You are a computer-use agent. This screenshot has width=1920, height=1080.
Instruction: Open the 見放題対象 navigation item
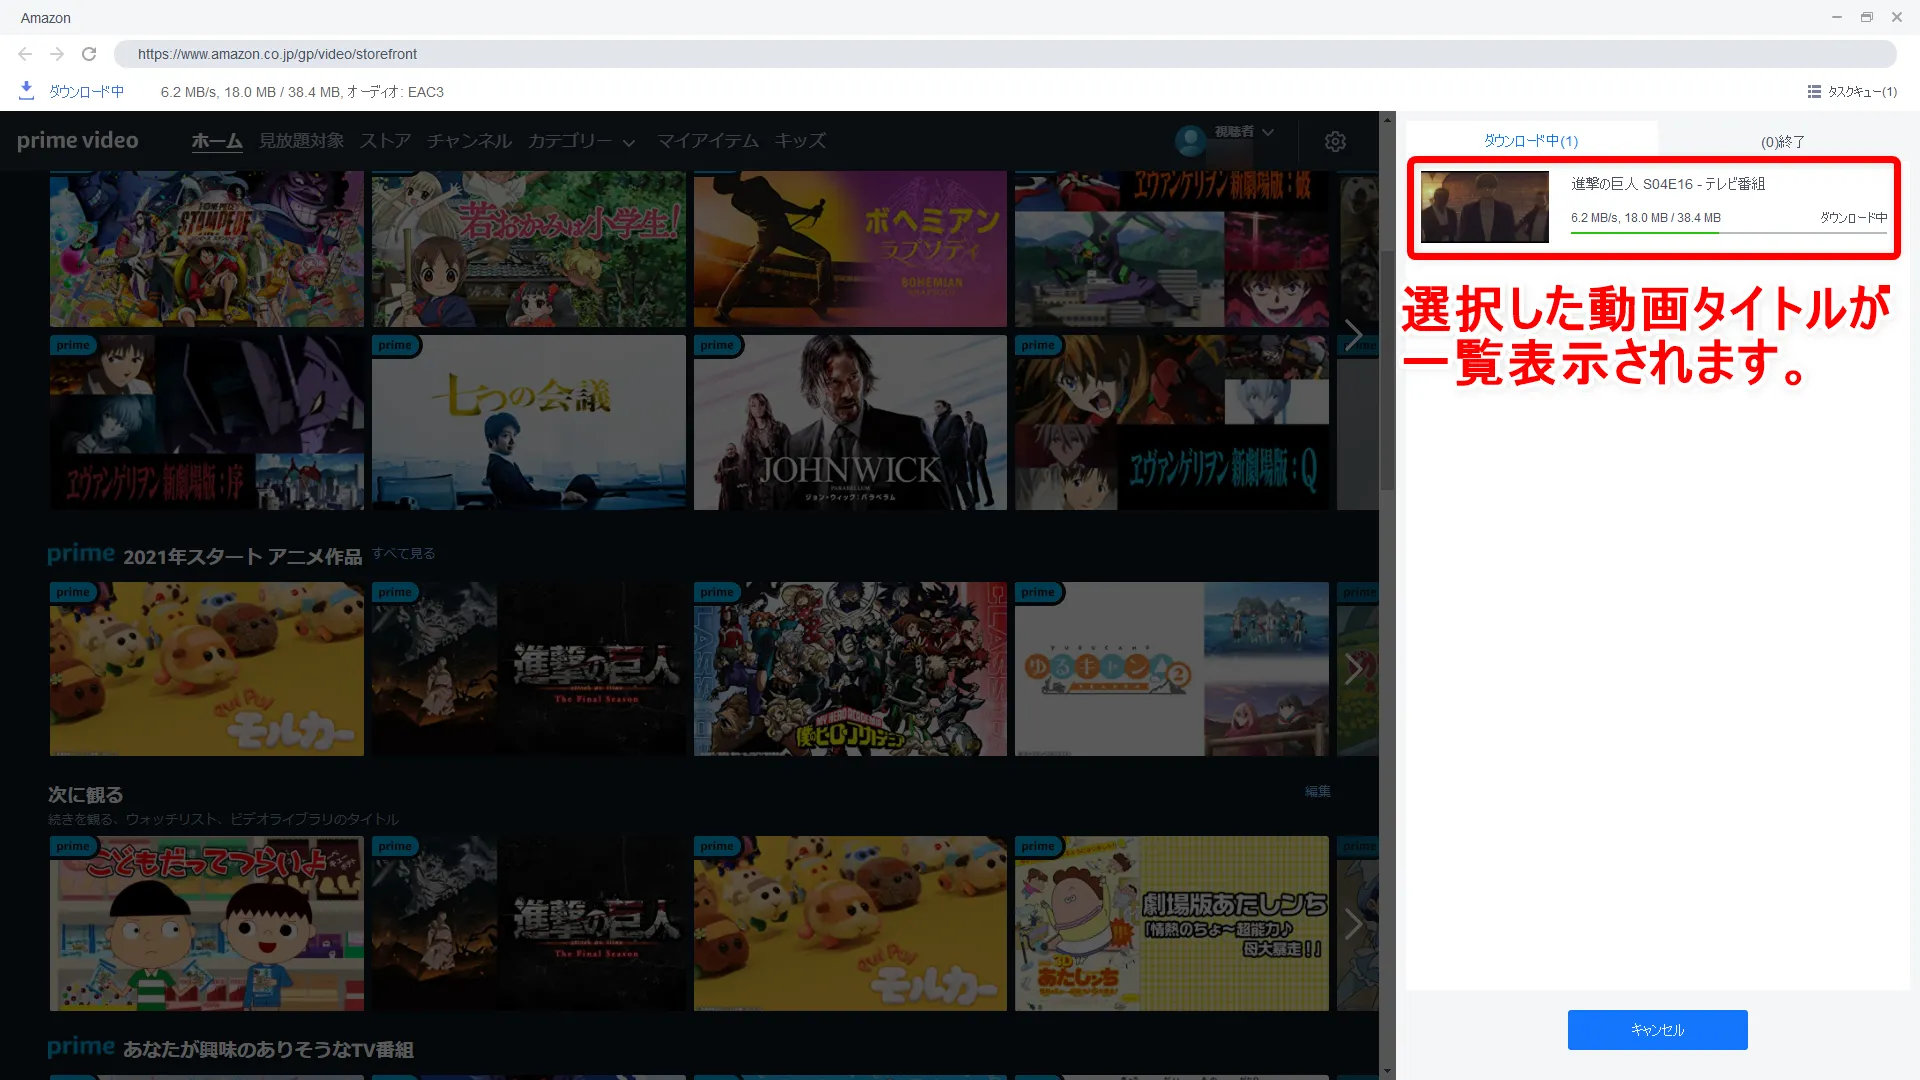301,141
